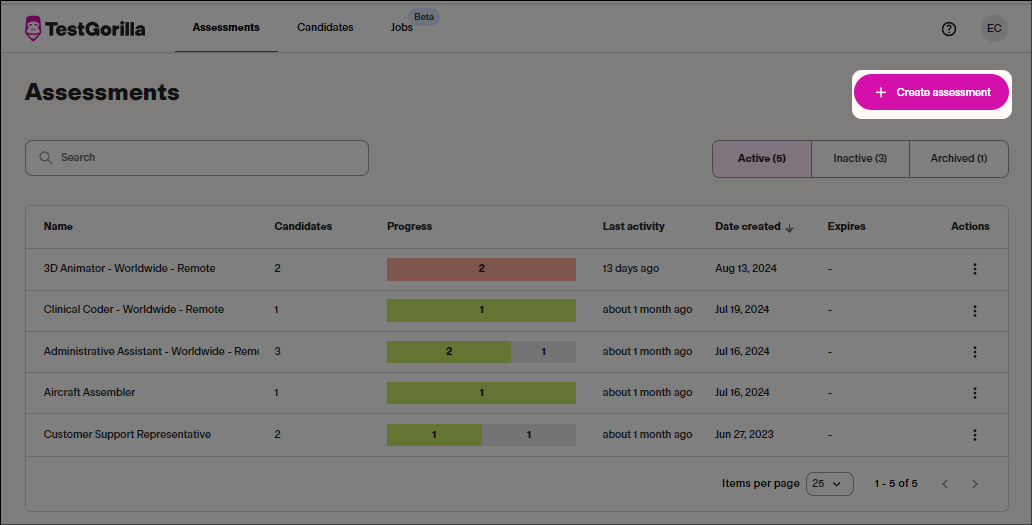Sort by the Name column header
Image resolution: width=1032 pixels, height=525 pixels.
[58, 226]
